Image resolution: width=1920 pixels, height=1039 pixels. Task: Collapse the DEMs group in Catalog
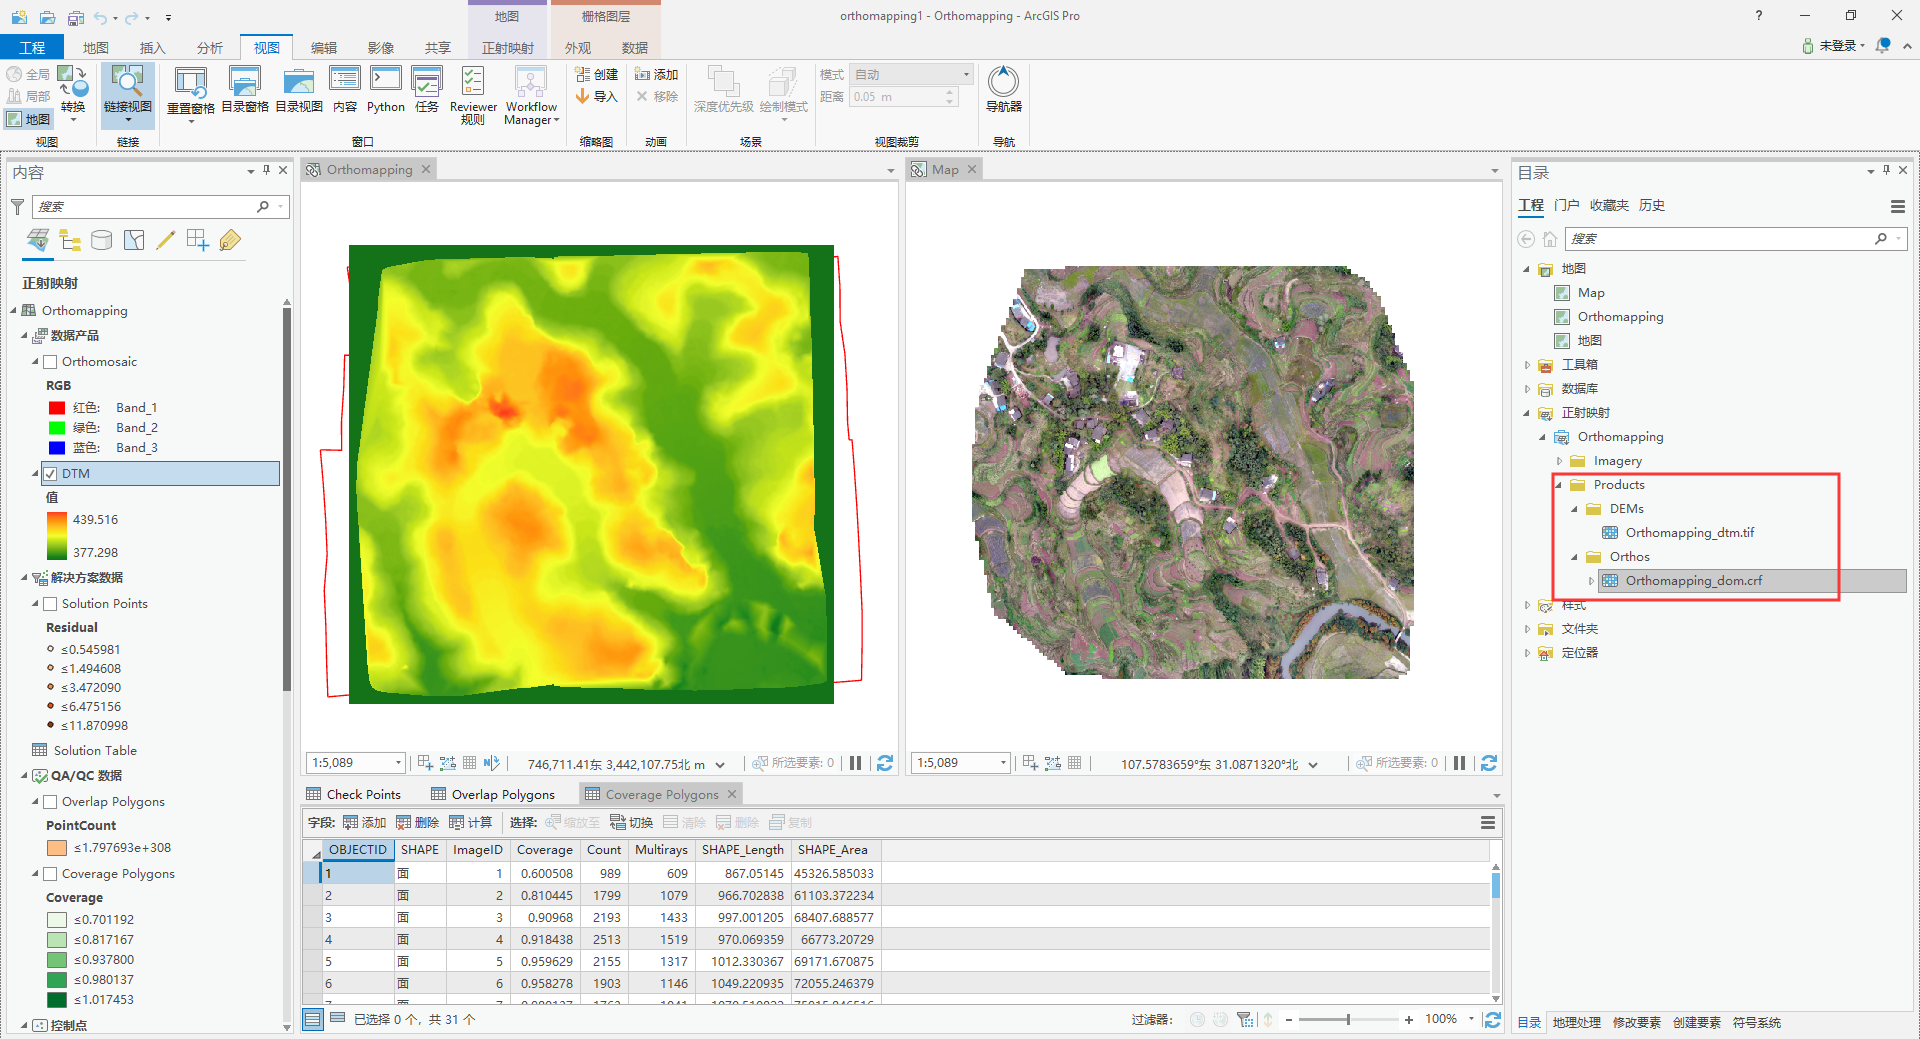(x=1576, y=508)
